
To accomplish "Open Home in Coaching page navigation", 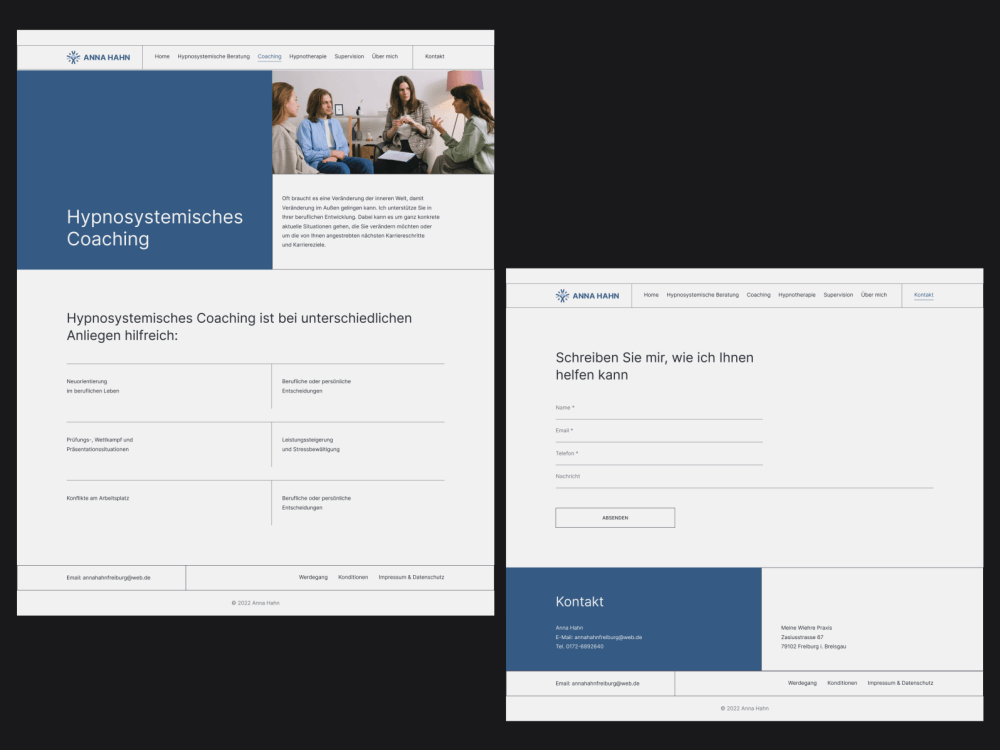I will point(162,57).
